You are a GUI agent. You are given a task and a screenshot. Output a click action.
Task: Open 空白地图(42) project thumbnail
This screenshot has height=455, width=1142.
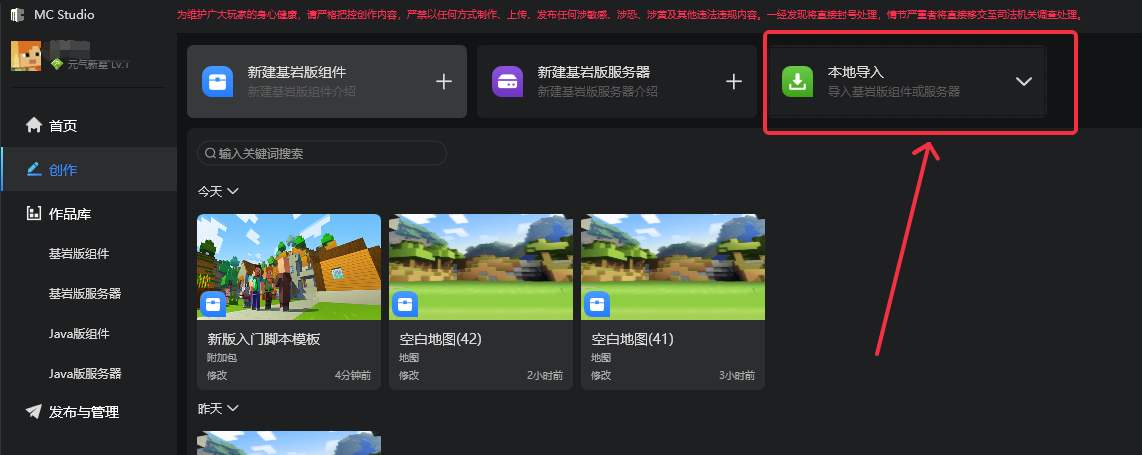coord(481,266)
